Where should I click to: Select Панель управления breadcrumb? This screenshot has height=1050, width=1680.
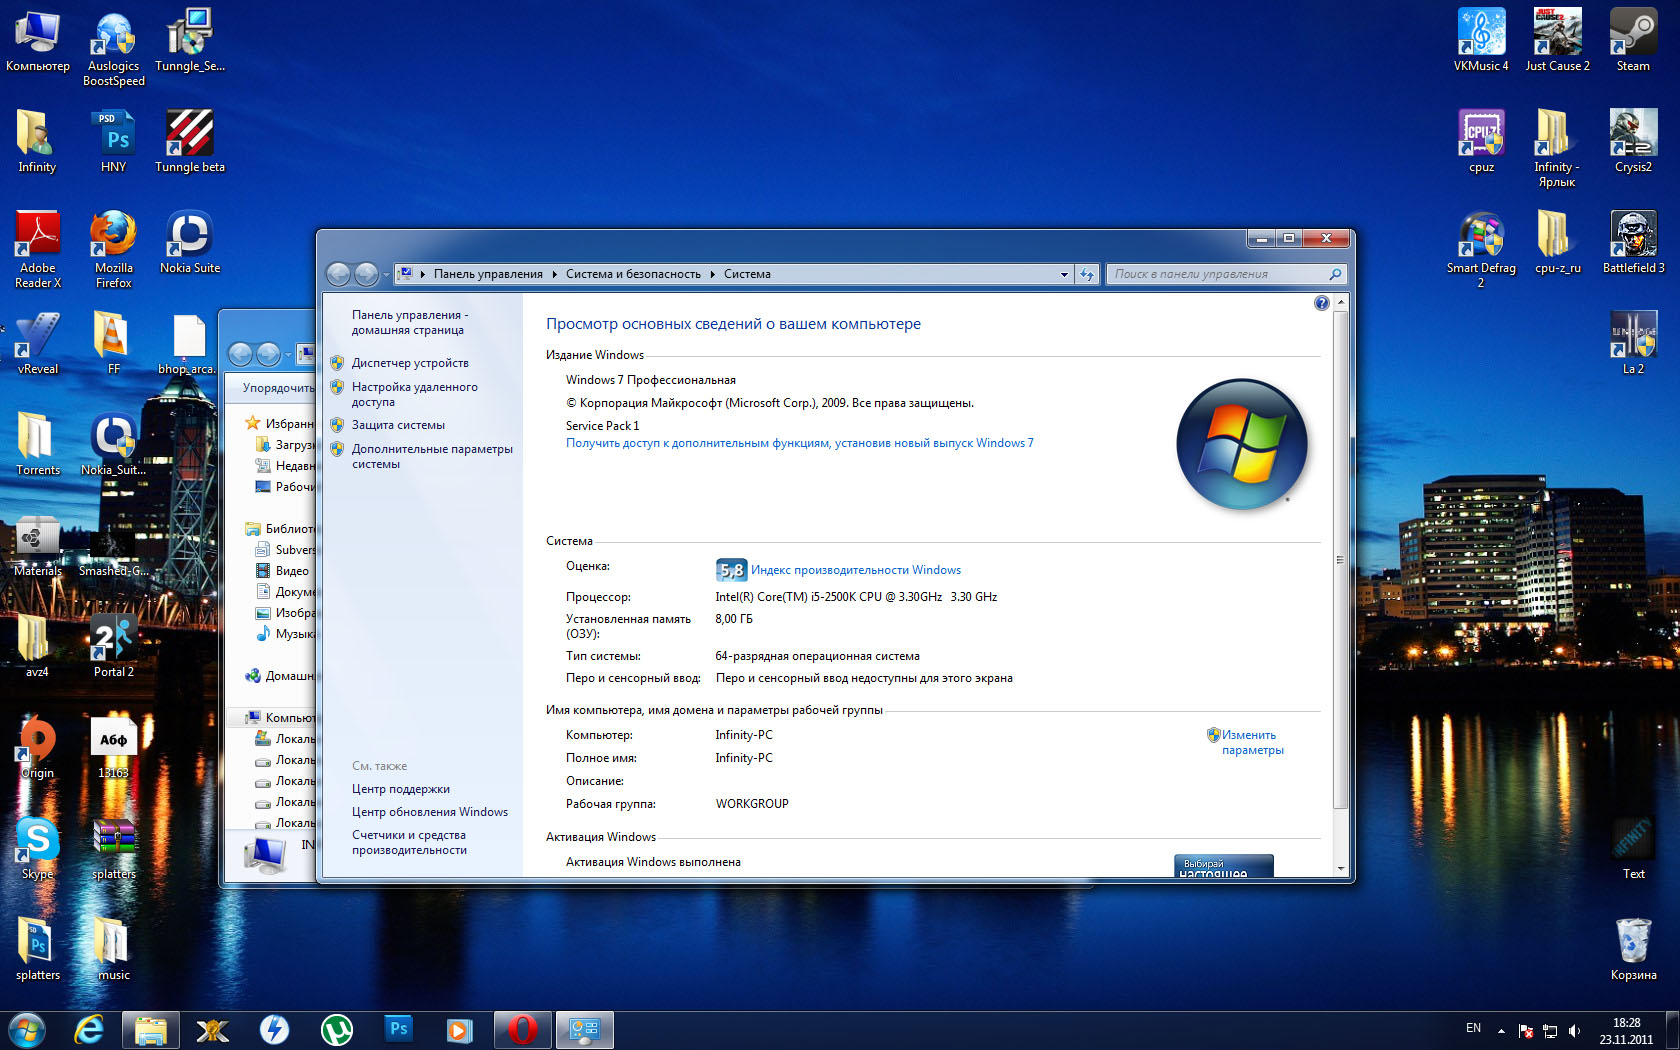point(488,274)
